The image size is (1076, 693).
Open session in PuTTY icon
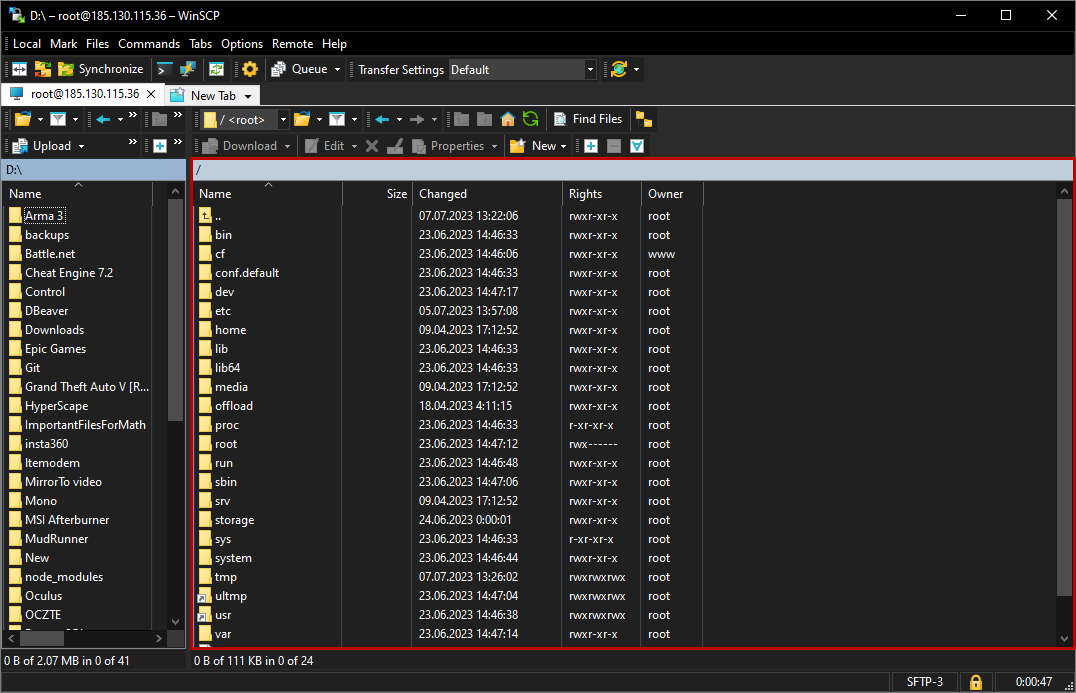(x=188, y=70)
